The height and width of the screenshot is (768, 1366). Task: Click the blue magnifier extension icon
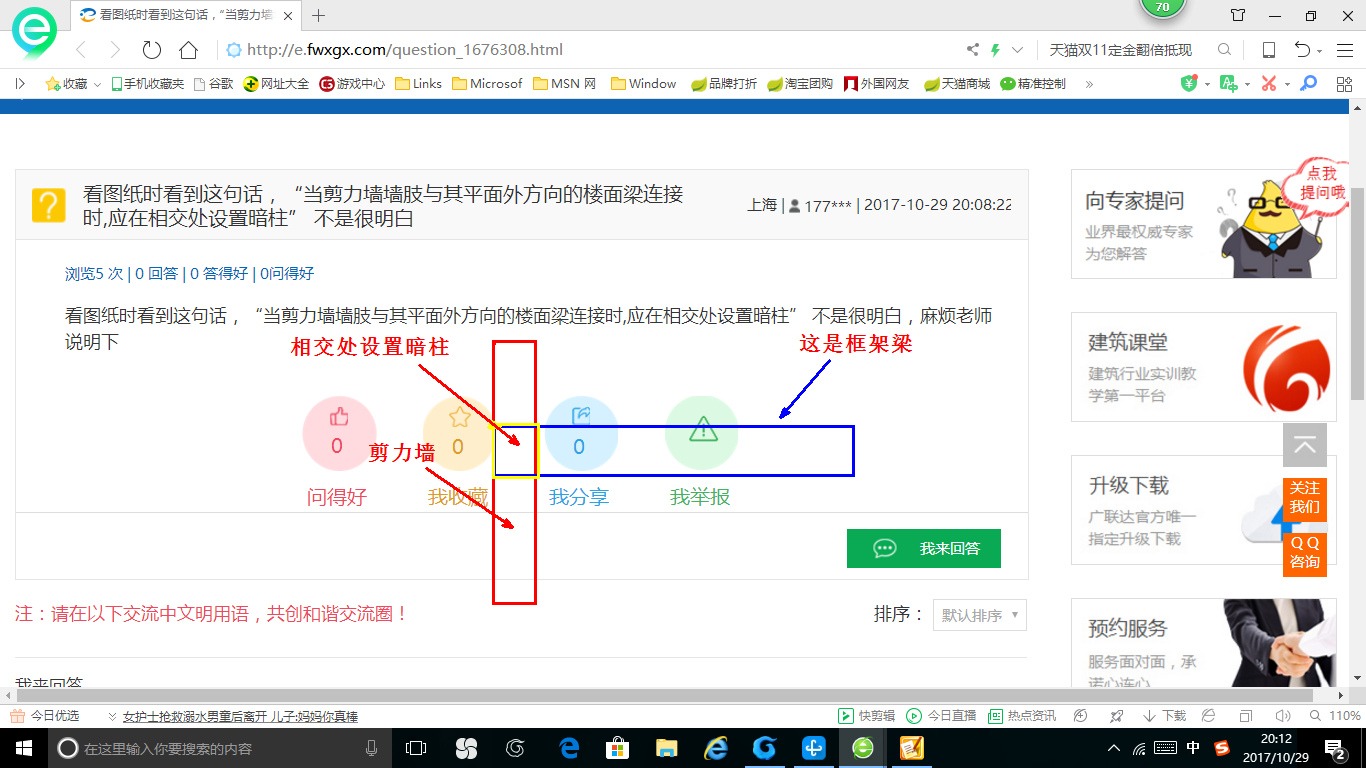[x=1308, y=84]
